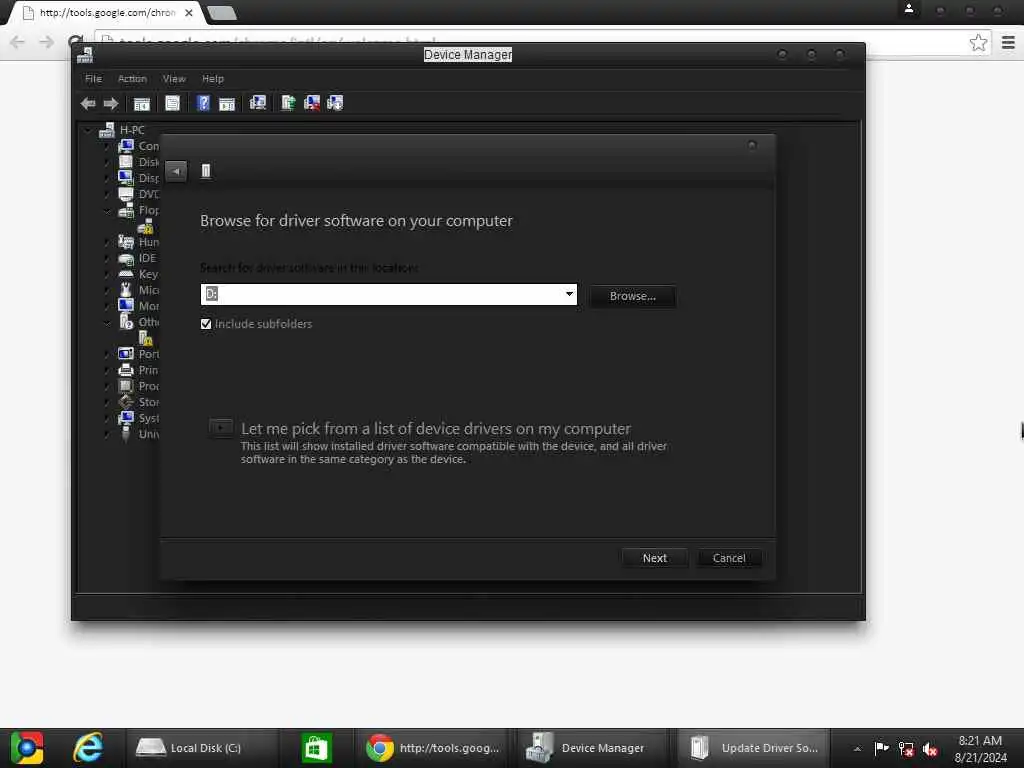Select the Display adapters category icon
This screenshot has height=768, width=1024.
[x=126, y=178]
